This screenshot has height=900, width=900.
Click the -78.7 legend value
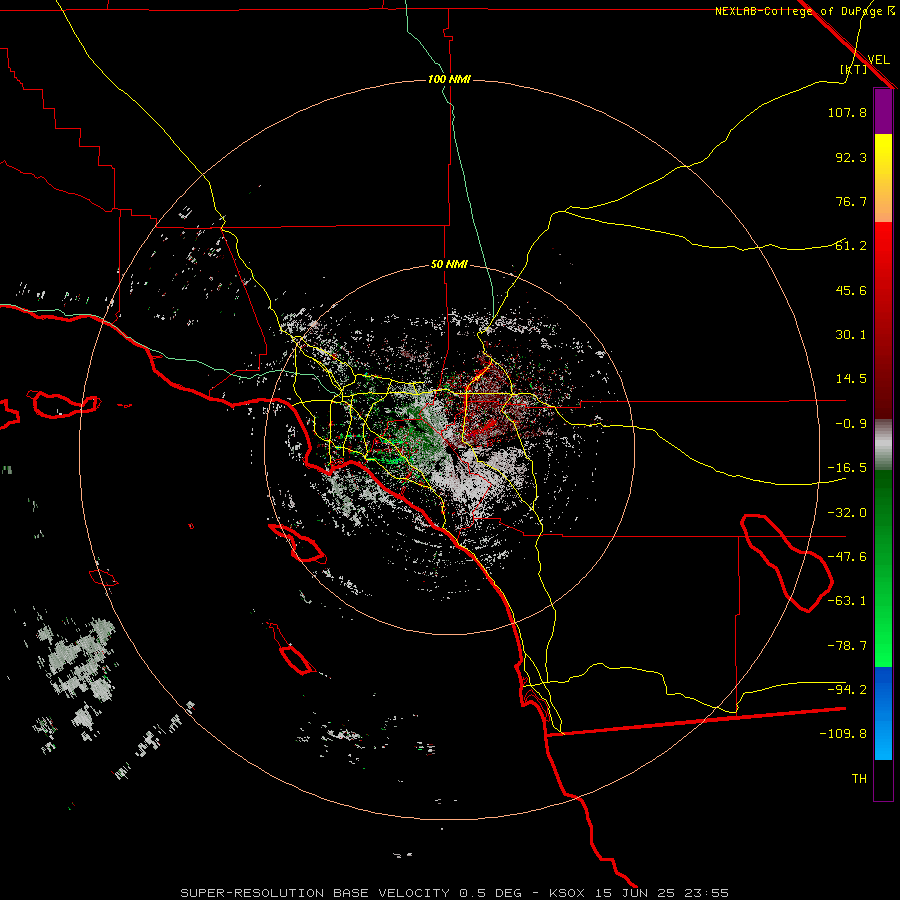[x=847, y=646]
